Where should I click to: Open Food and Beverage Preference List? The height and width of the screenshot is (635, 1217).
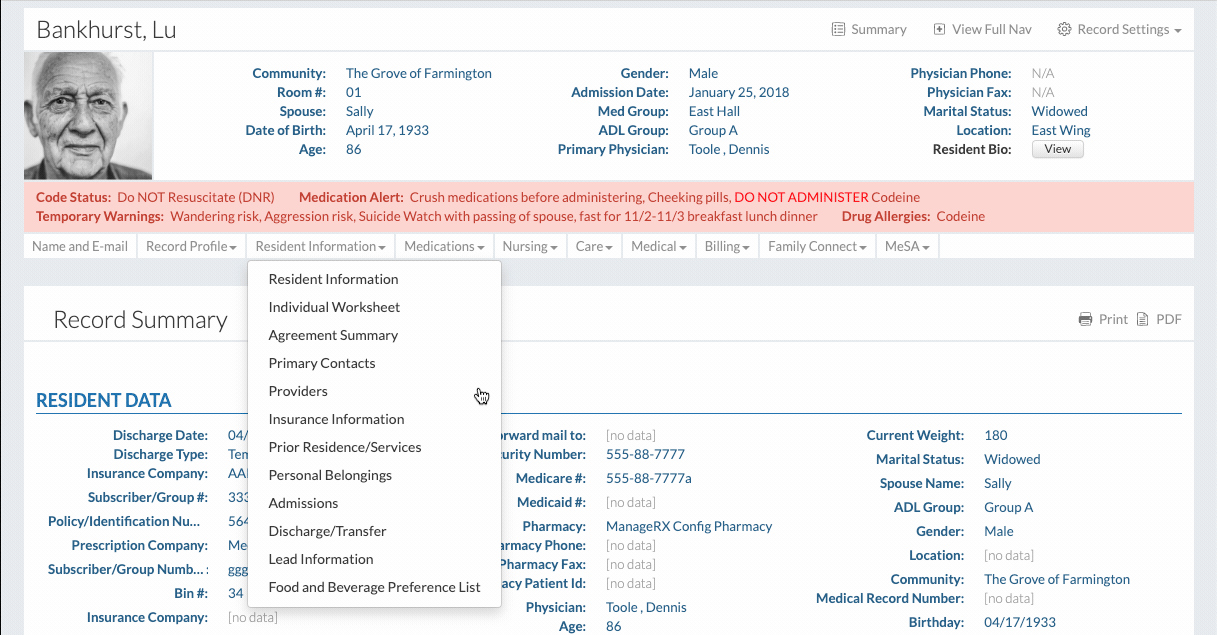pos(374,587)
